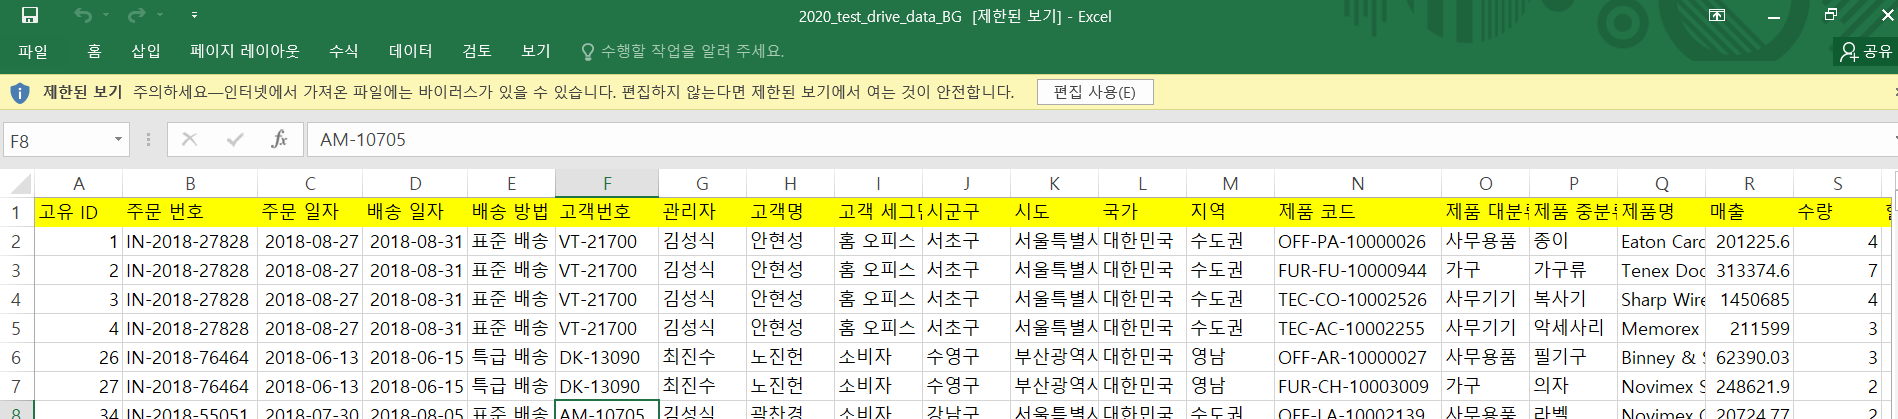The width and height of the screenshot is (1898, 419).
Task: Click cell OFF-AR-10000027
Action: click(1358, 357)
